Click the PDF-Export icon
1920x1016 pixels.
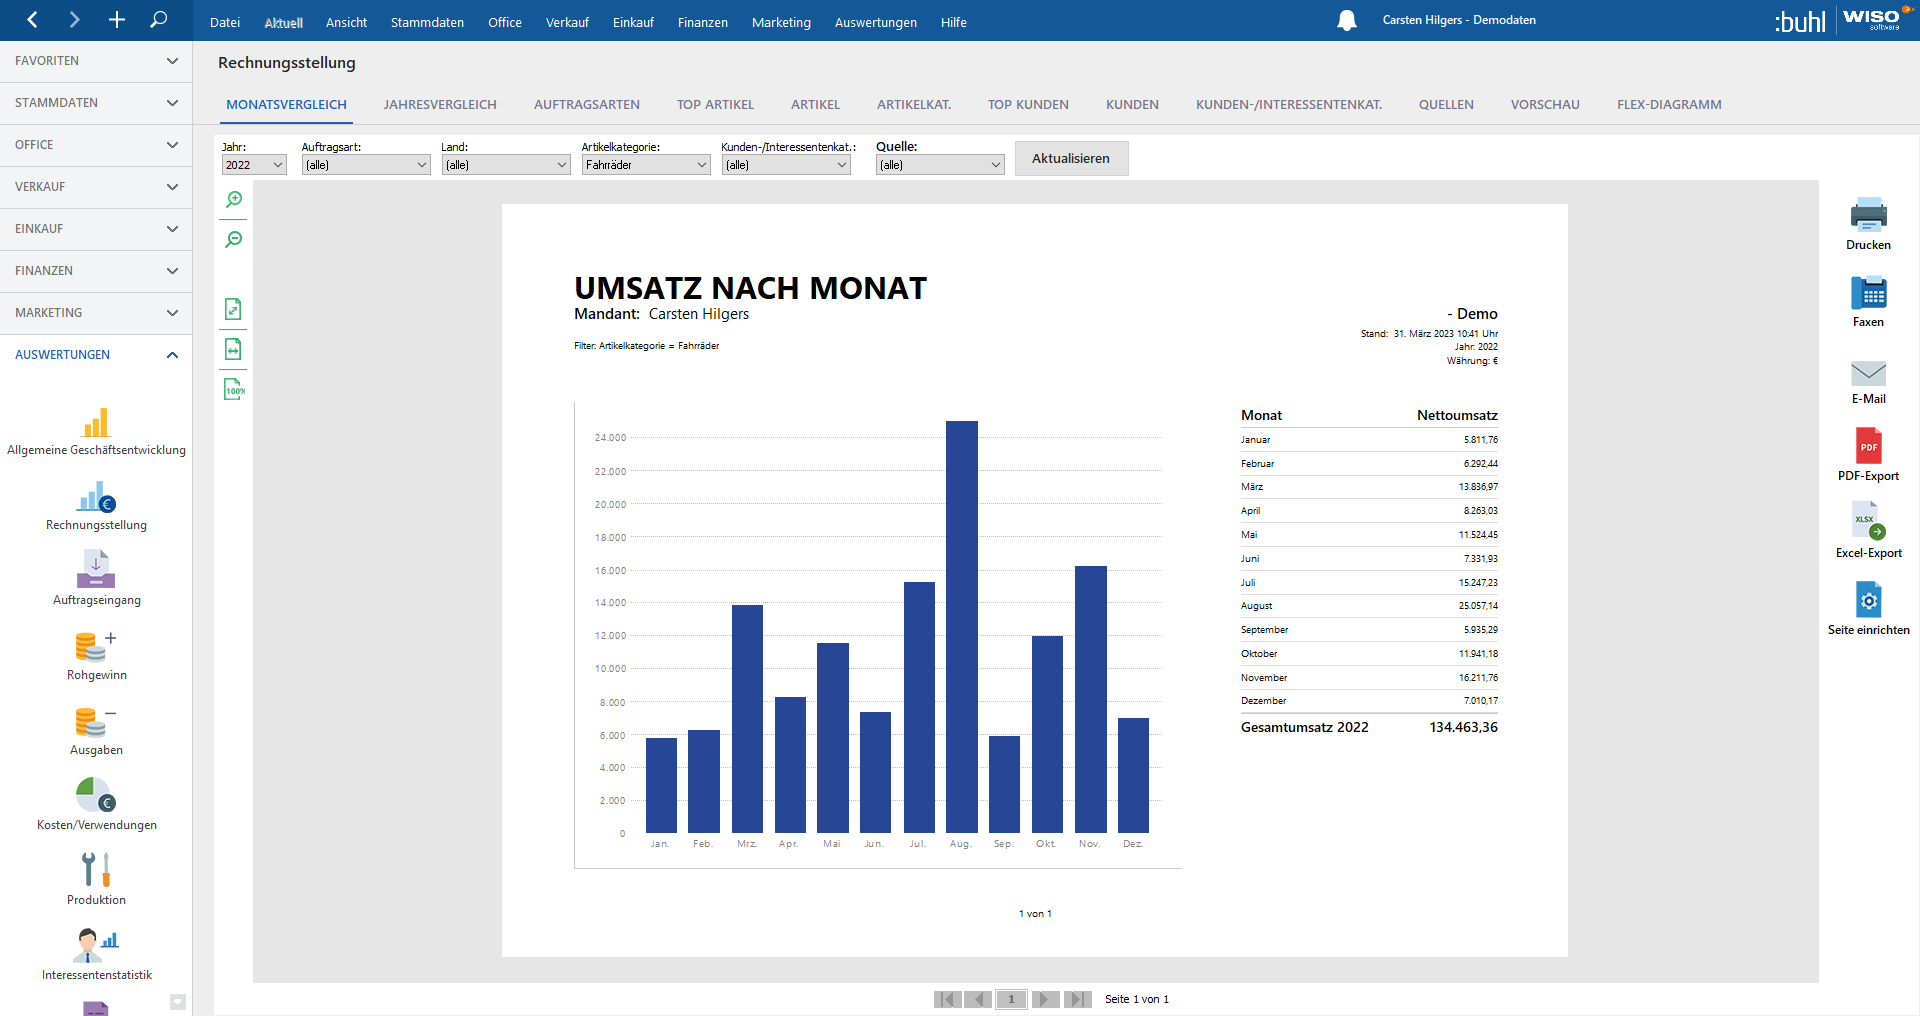(1867, 447)
